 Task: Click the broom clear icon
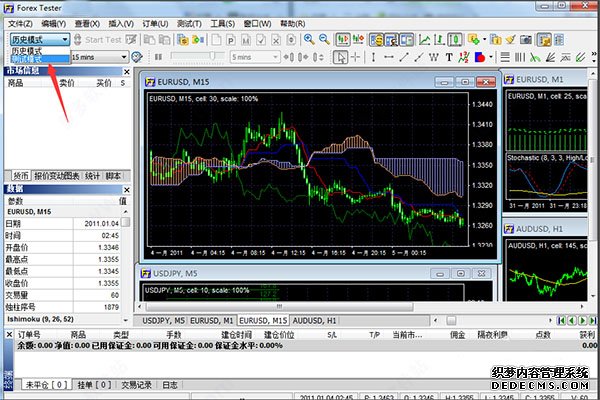510,39
